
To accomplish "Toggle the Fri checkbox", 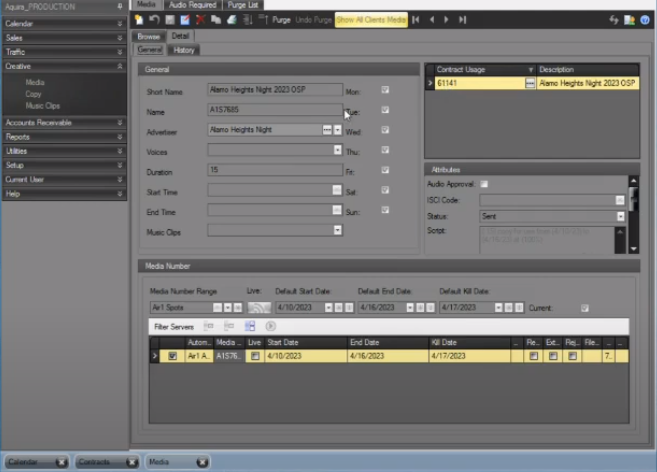I will [x=385, y=170].
